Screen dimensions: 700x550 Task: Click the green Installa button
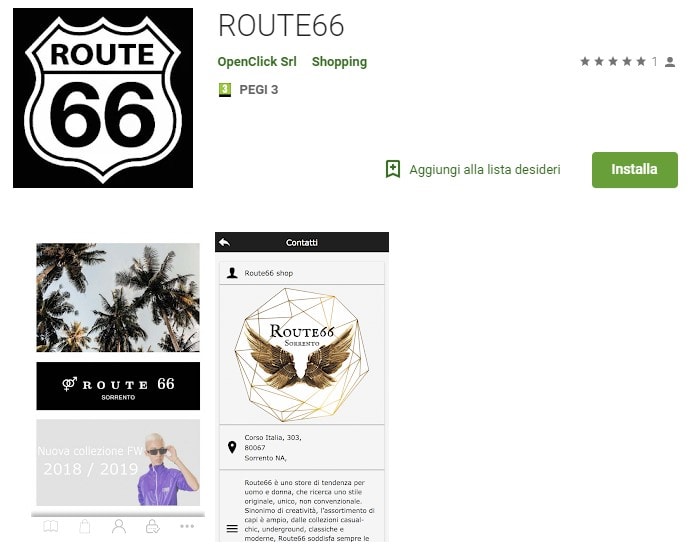(x=634, y=170)
